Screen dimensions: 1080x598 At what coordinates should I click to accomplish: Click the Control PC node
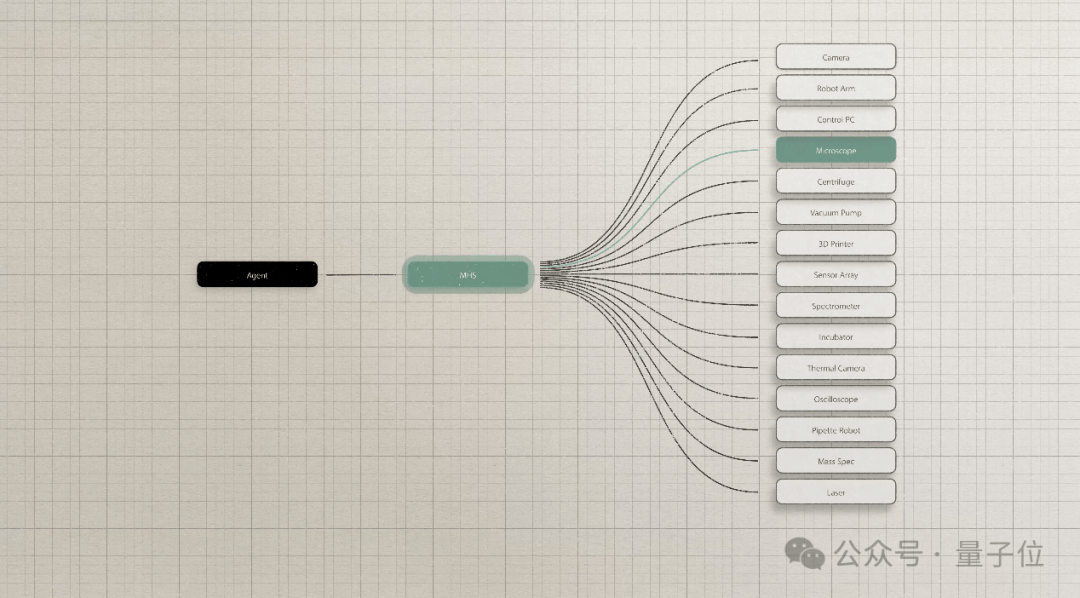[x=835, y=119]
